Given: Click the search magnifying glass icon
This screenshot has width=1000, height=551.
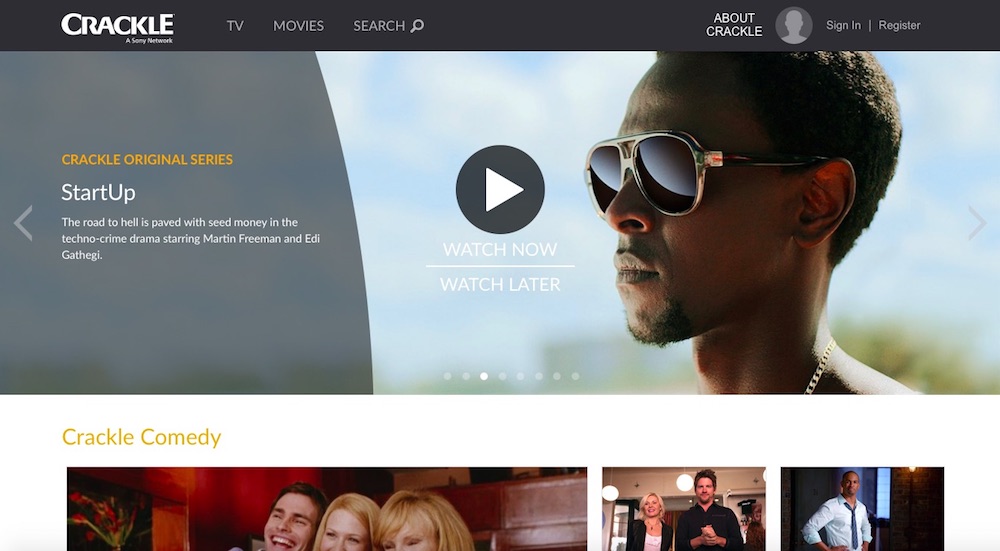Looking at the screenshot, I should tap(418, 26).
